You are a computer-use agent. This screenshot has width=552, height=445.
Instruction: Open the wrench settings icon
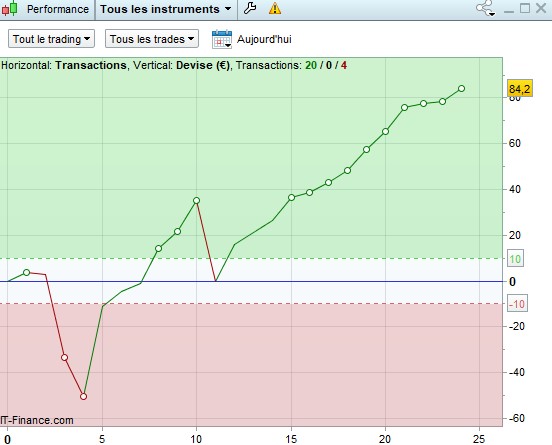250,8
